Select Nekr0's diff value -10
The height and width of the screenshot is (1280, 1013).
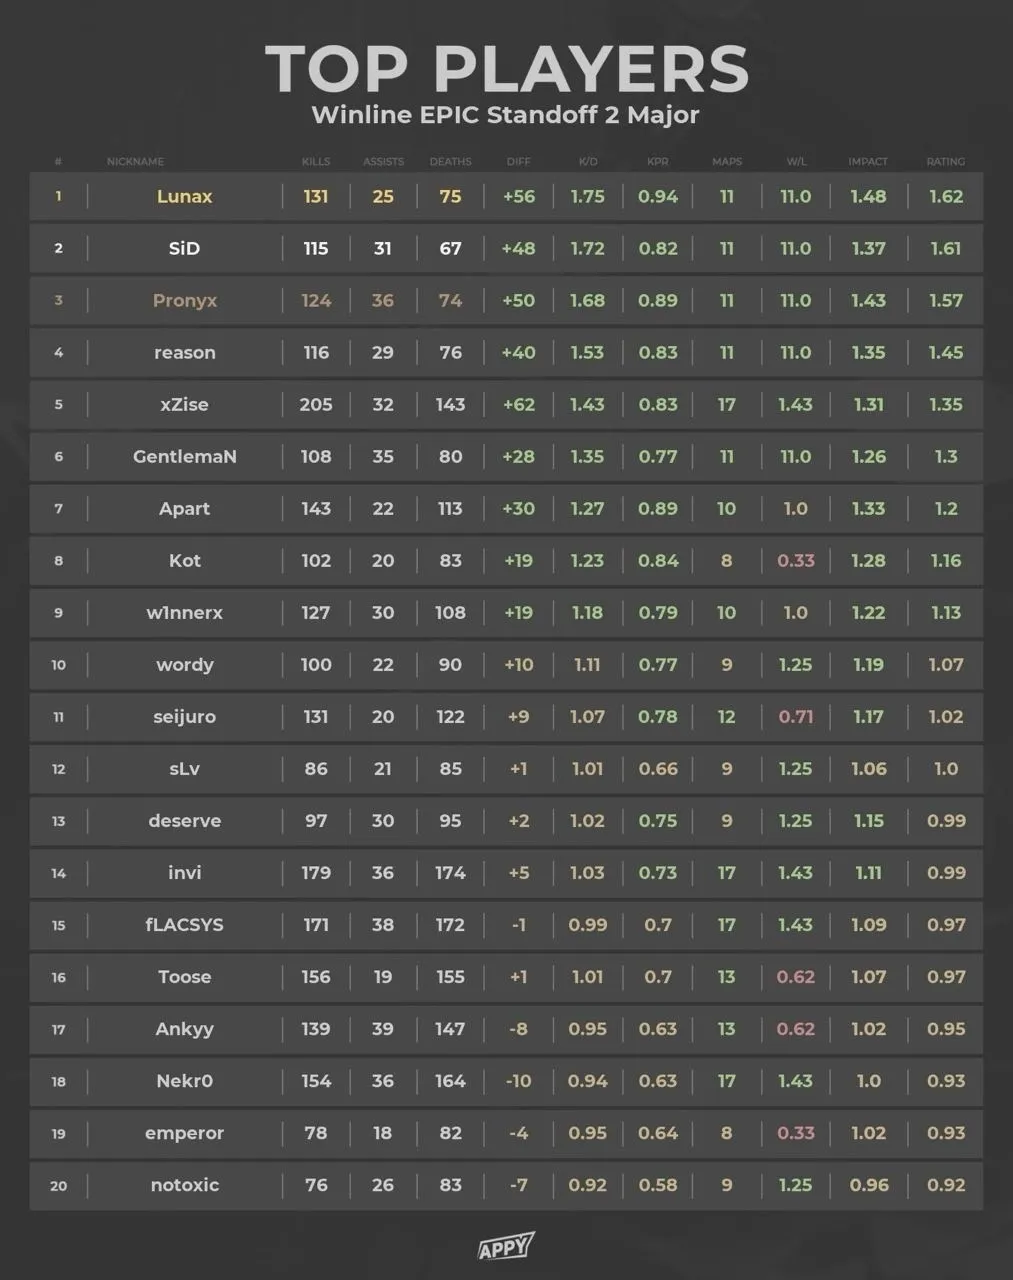519,1081
